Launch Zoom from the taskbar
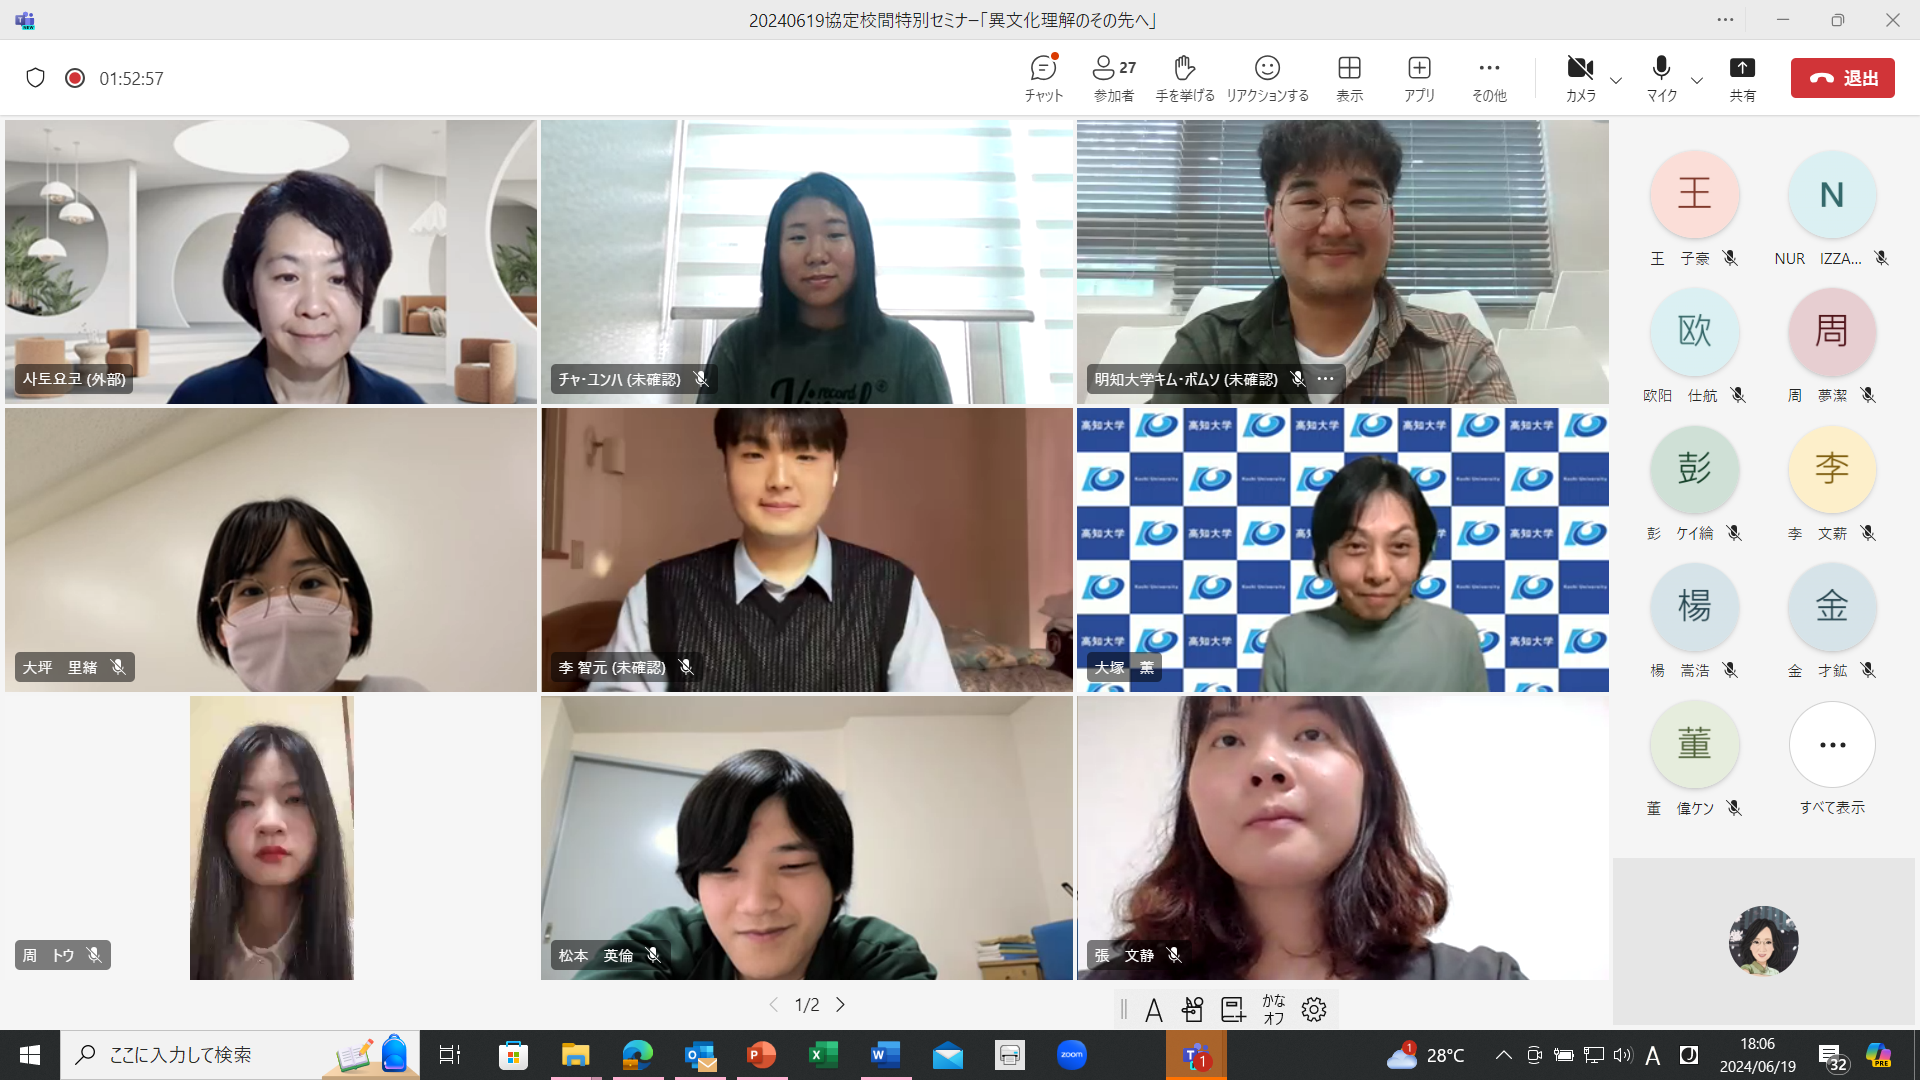Image resolution: width=1920 pixels, height=1080 pixels. (1071, 1055)
